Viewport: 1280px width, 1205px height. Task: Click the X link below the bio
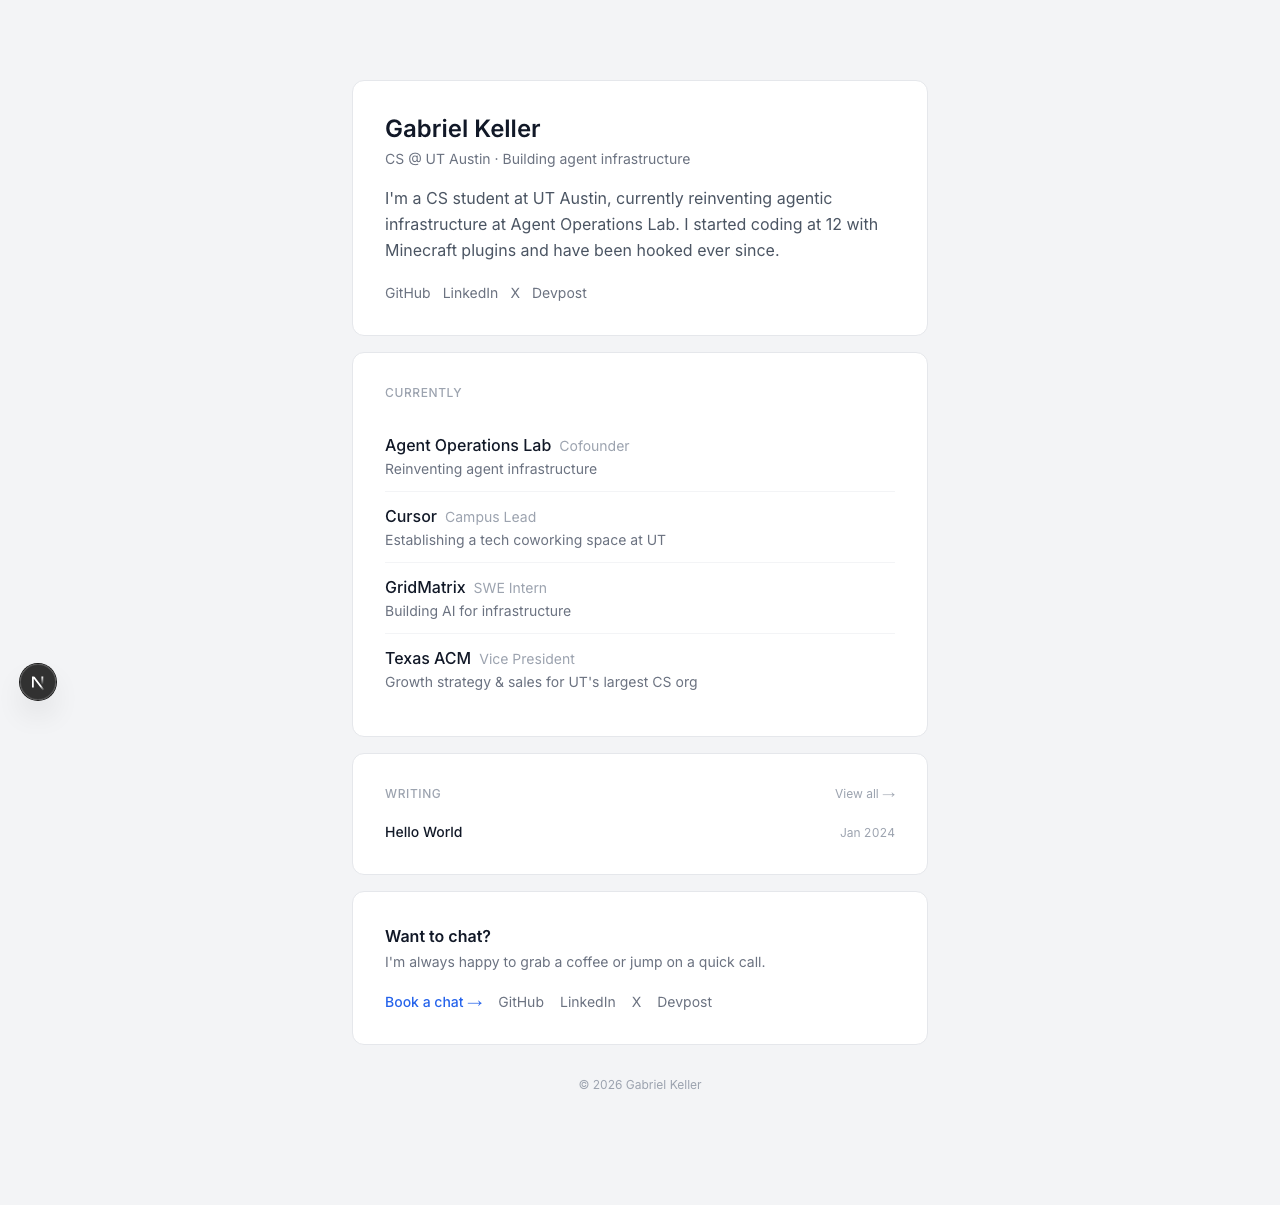(515, 293)
